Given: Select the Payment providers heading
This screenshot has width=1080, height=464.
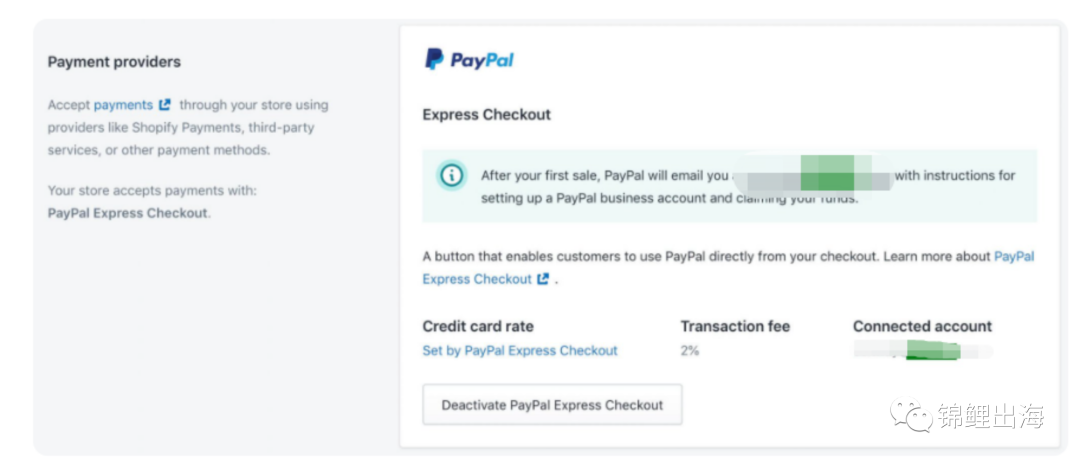Looking at the screenshot, I should click(x=114, y=62).
